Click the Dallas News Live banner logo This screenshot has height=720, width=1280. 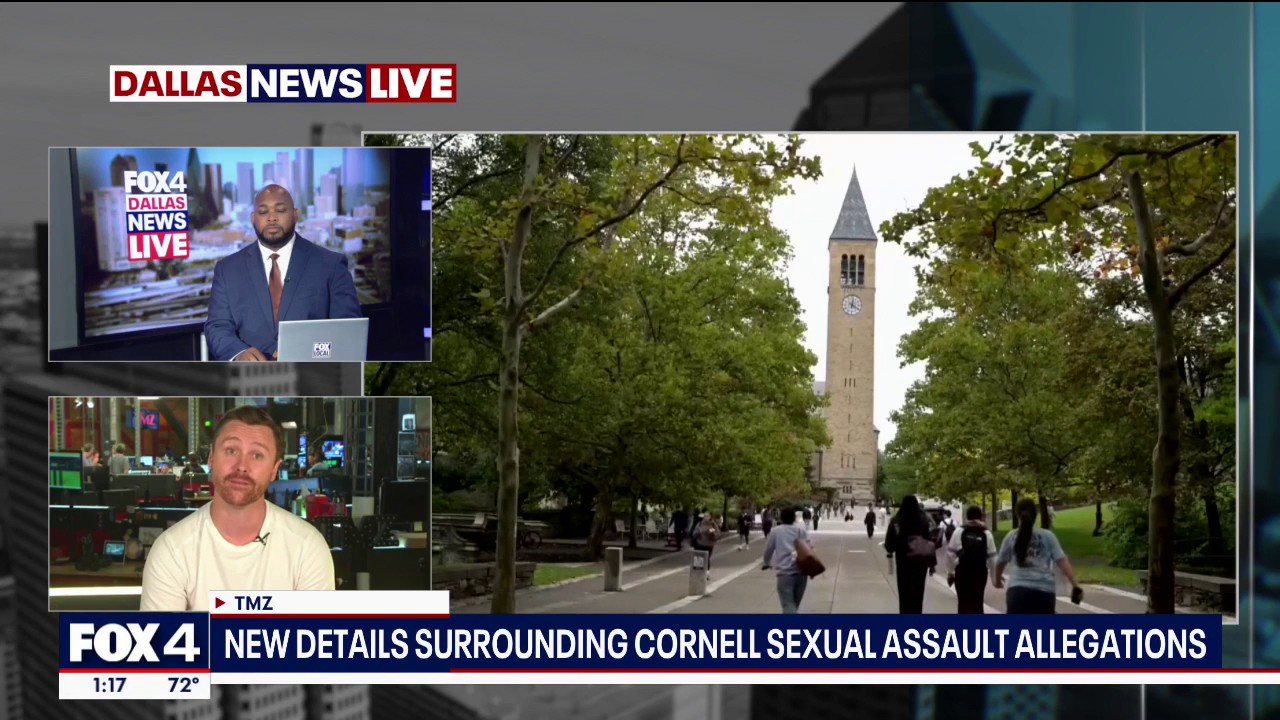click(x=283, y=84)
